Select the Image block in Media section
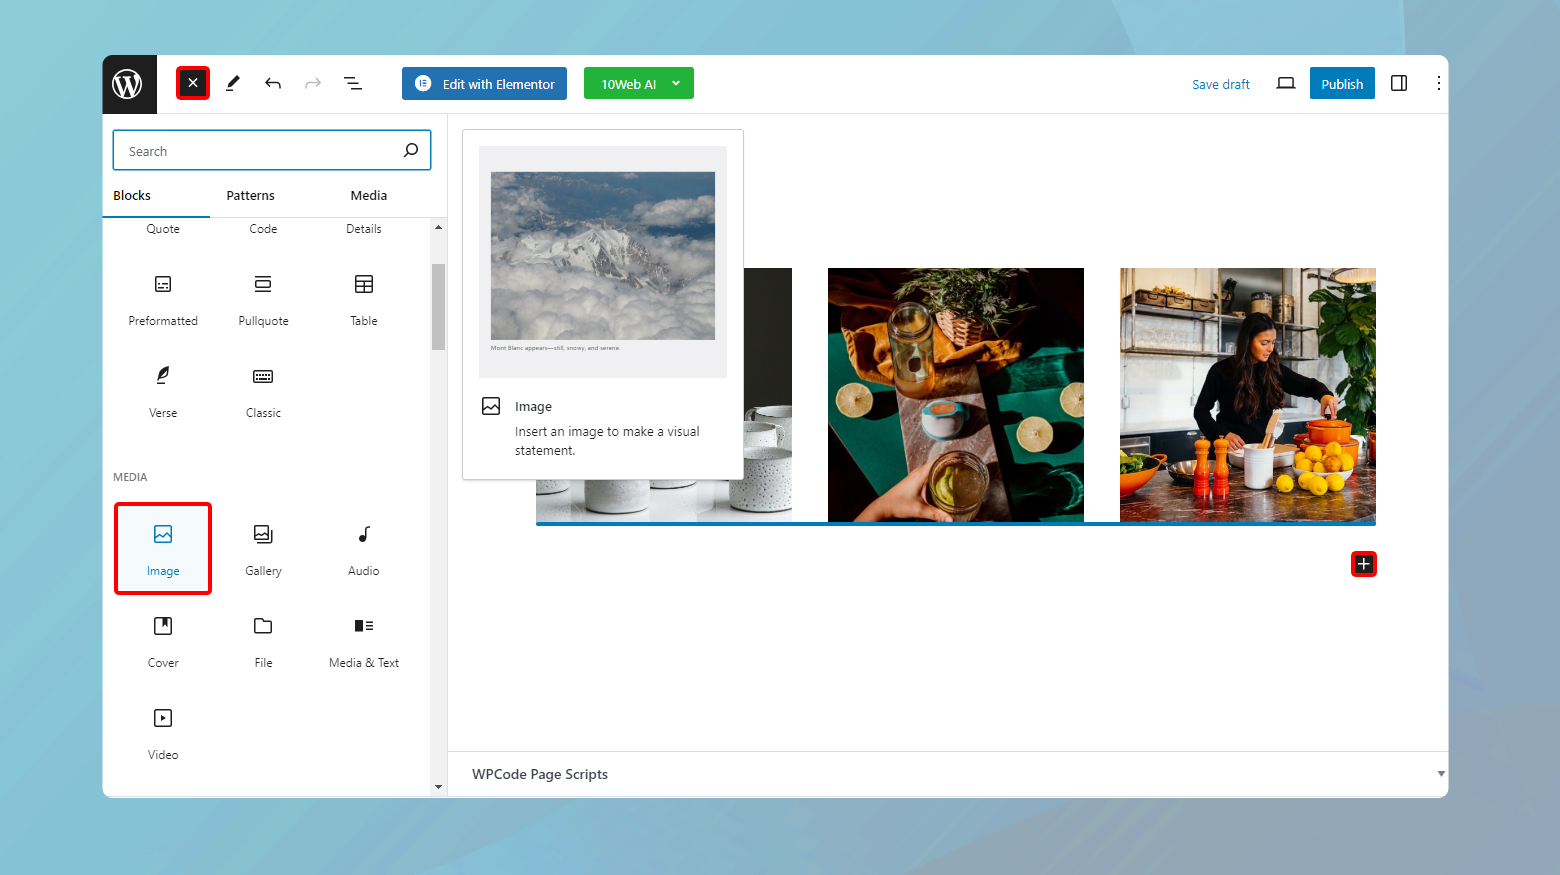Screen dimensions: 1560x875 (162, 548)
